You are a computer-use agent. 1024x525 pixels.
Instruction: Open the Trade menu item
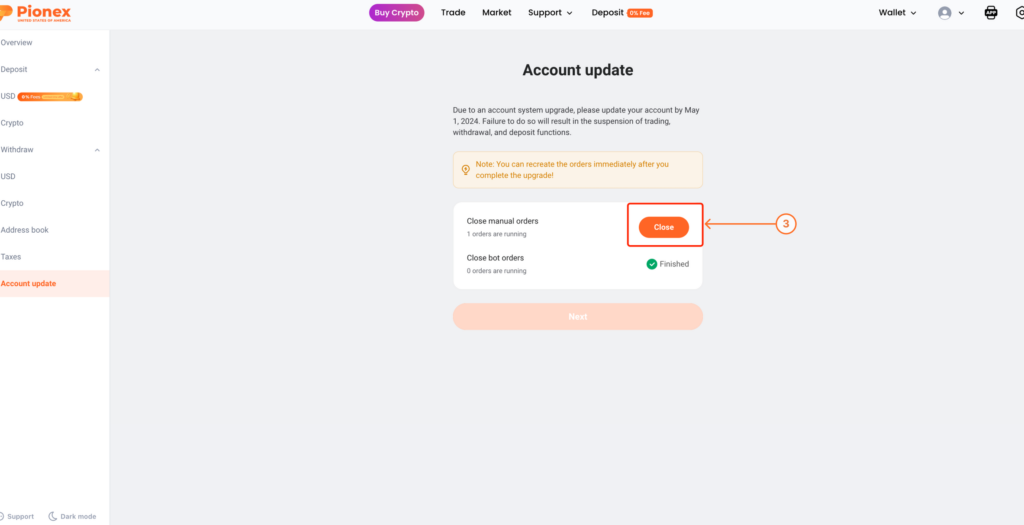453,12
